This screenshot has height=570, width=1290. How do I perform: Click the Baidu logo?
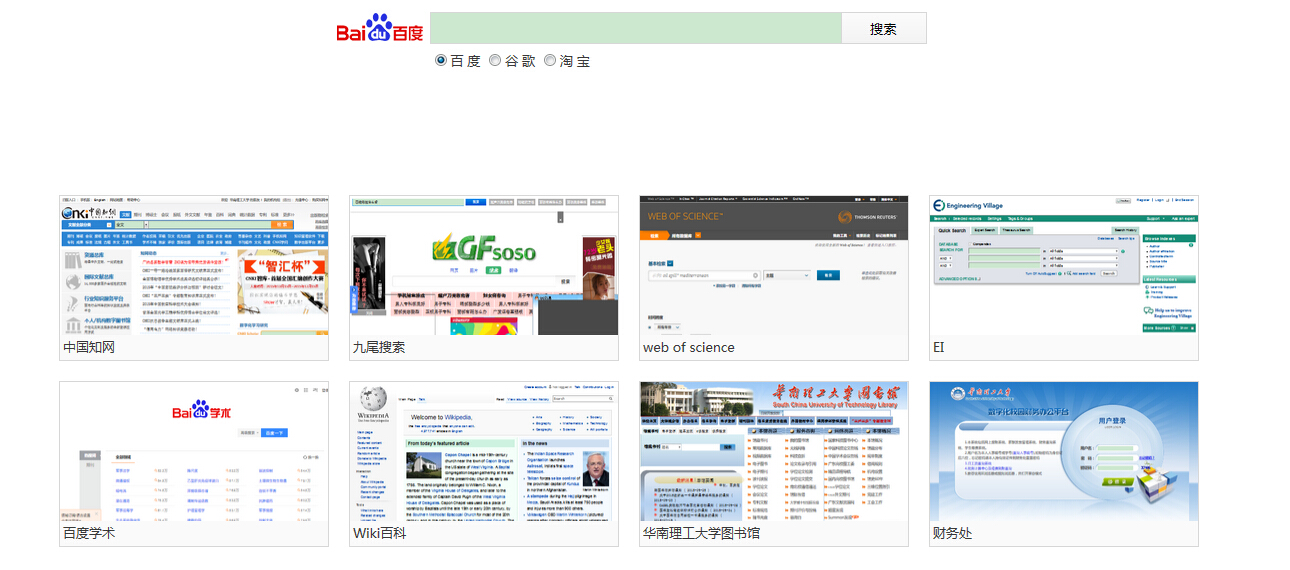point(379,29)
